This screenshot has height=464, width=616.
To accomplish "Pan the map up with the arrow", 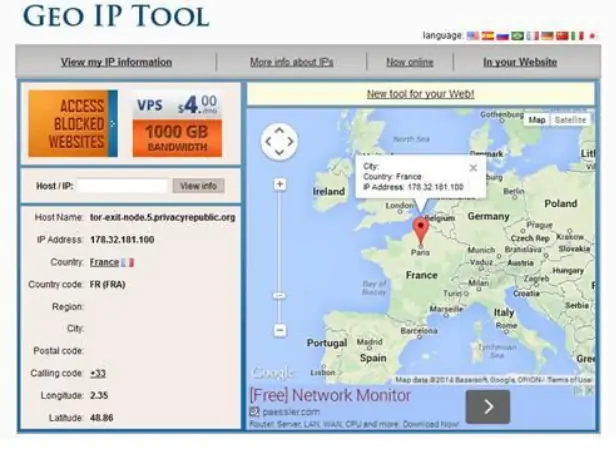I will [279, 130].
